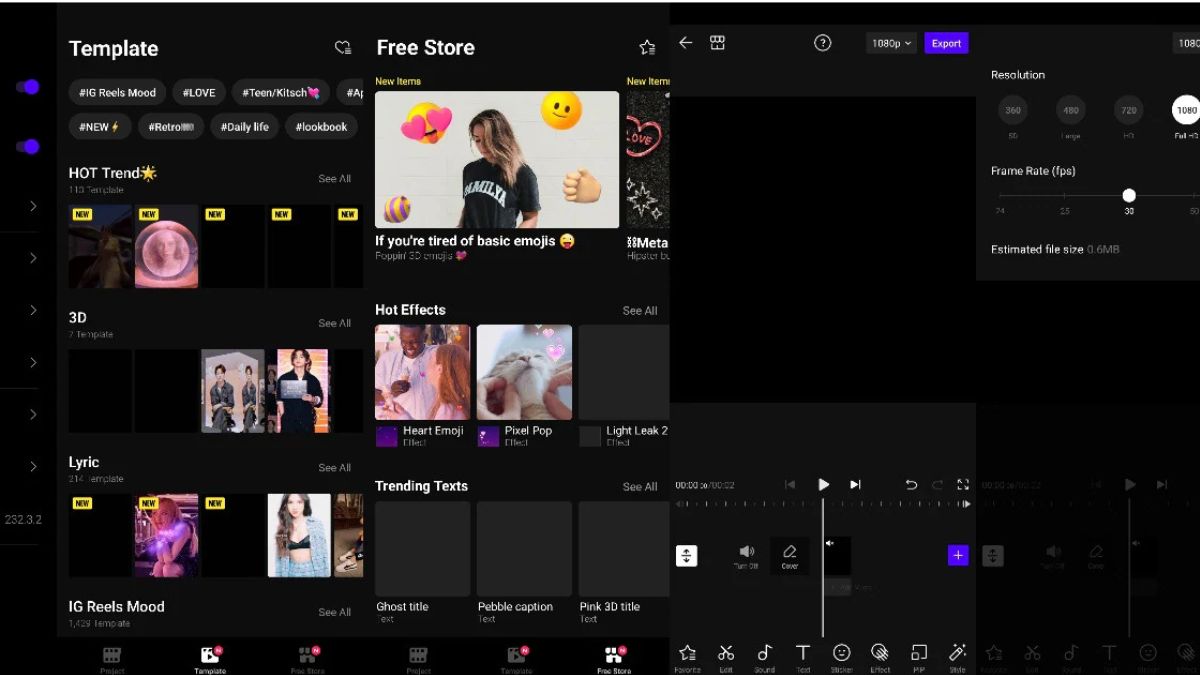1200x675 pixels.
Task: Open Free Store tab in the Template screen
Action: coord(308,660)
